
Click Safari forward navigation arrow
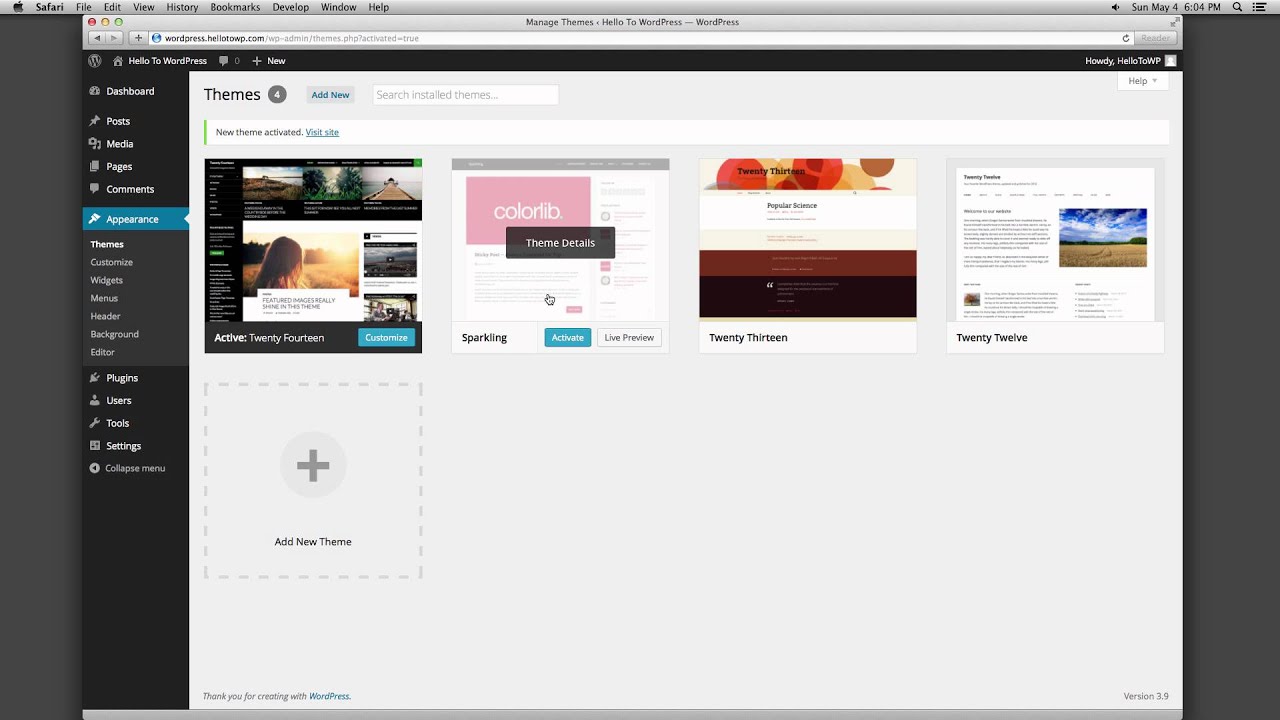tap(113, 38)
